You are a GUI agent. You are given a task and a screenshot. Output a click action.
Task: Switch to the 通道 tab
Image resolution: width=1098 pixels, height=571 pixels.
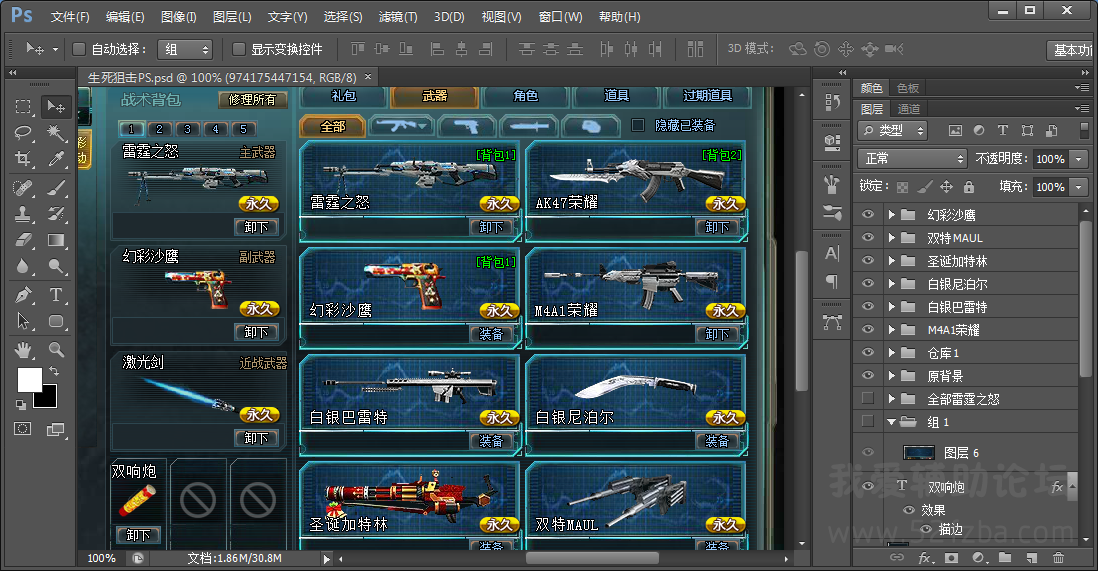click(909, 109)
